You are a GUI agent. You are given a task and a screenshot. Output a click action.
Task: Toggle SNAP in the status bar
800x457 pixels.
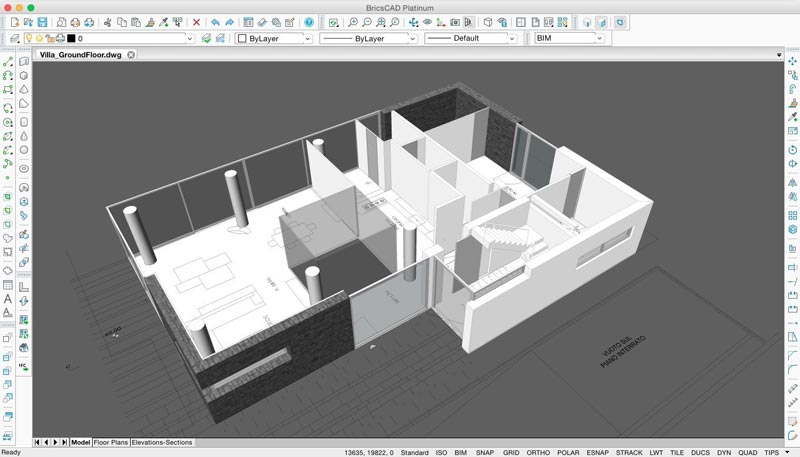point(485,452)
